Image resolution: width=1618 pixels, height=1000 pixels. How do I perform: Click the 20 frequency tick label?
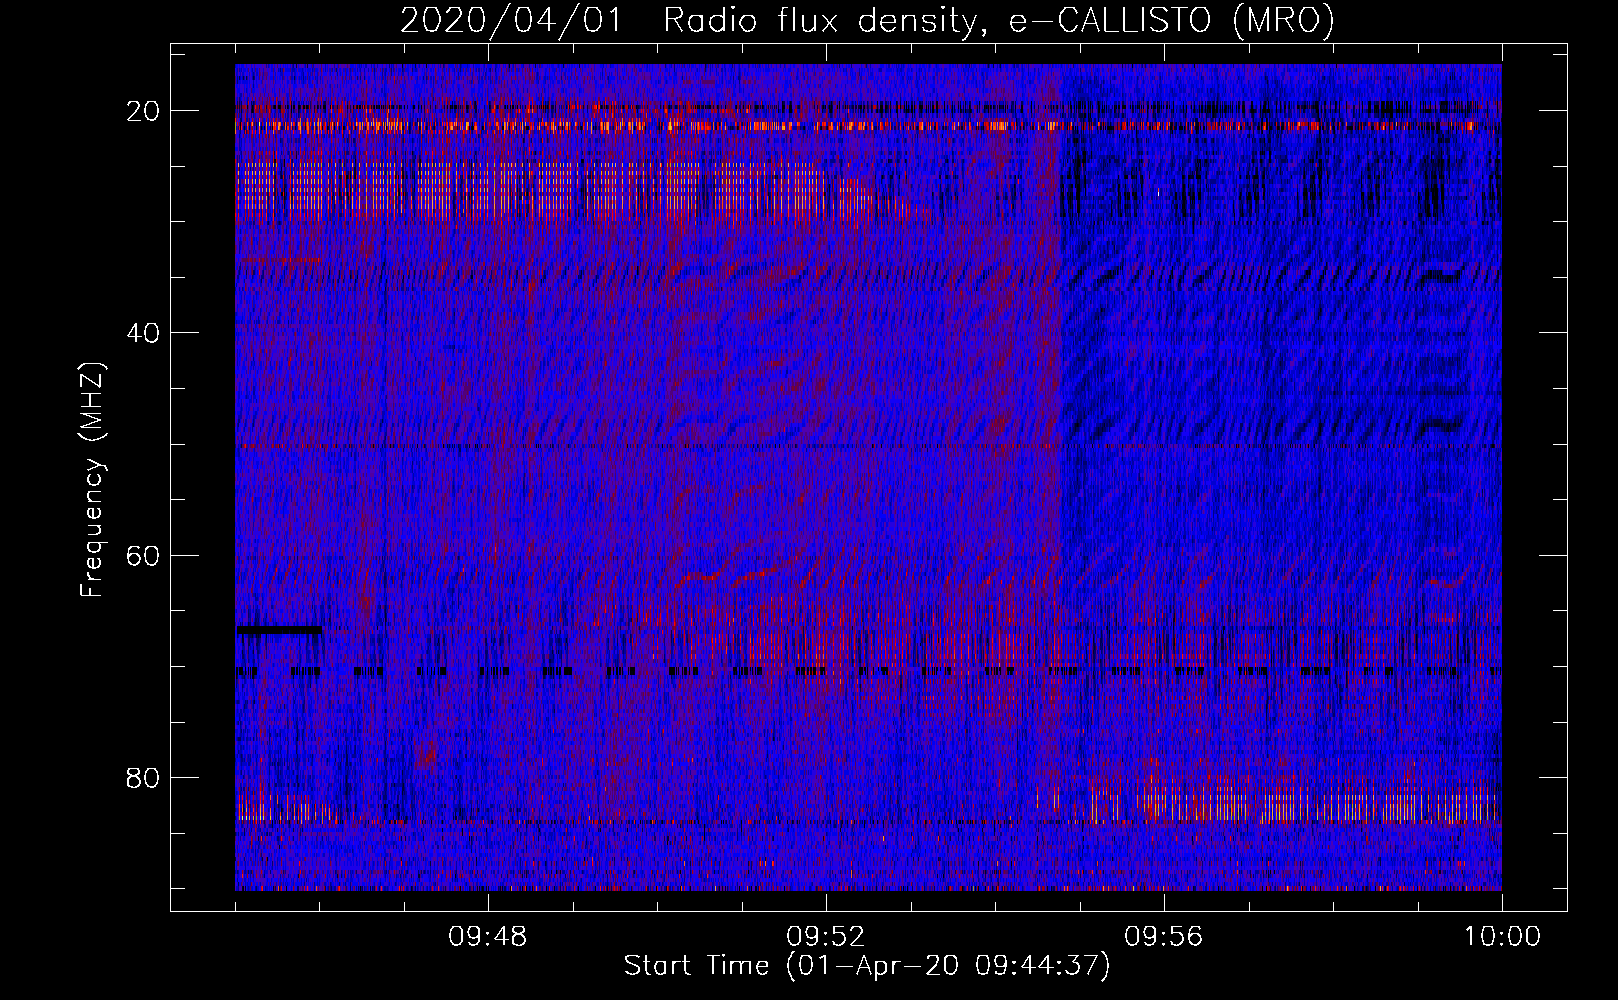pyautogui.click(x=144, y=111)
